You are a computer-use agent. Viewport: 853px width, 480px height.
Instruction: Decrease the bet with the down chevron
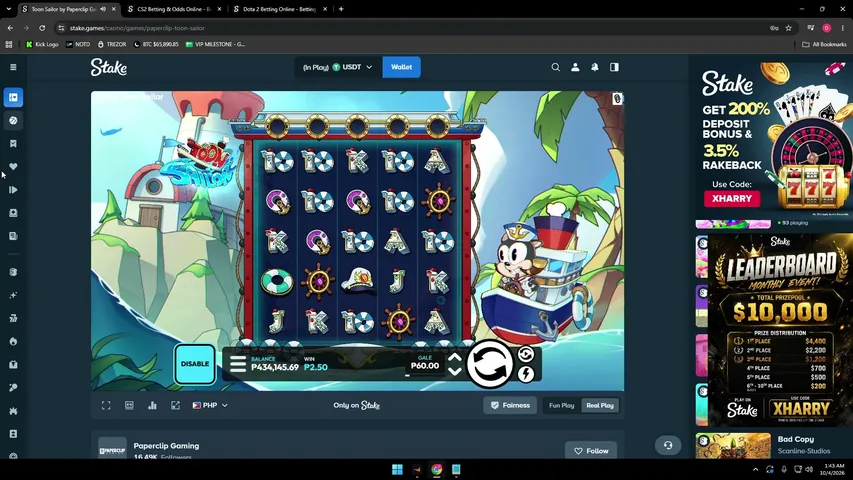click(x=455, y=371)
